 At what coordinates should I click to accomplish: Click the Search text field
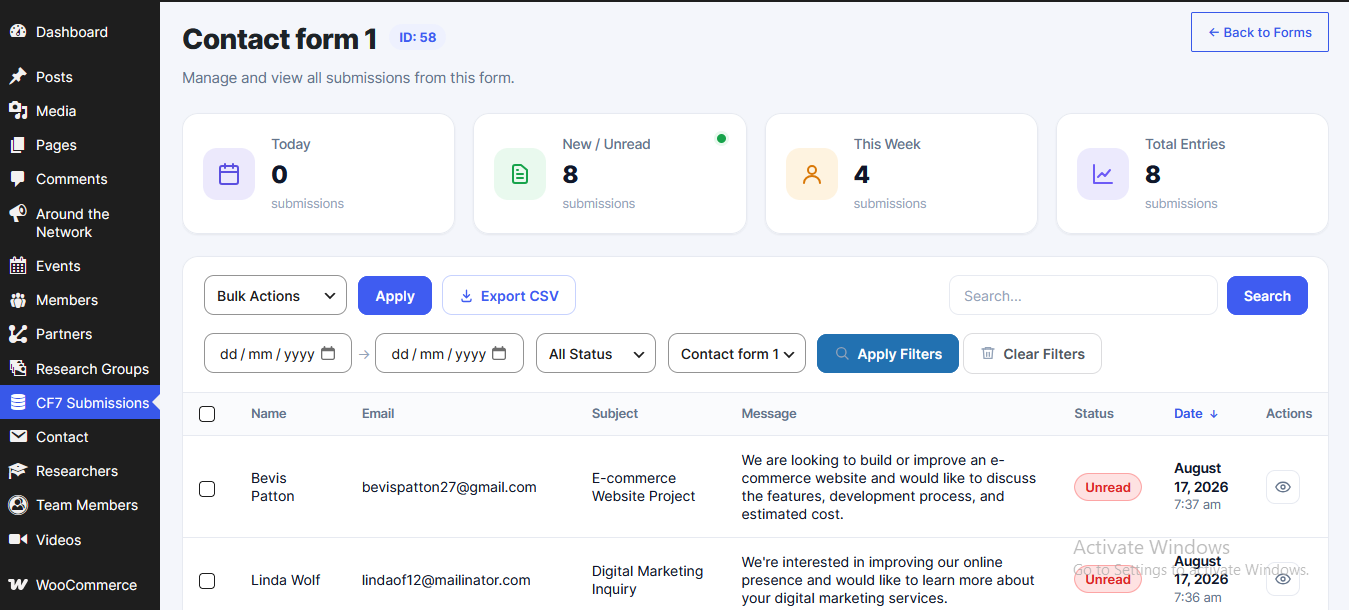[x=1083, y=295]
